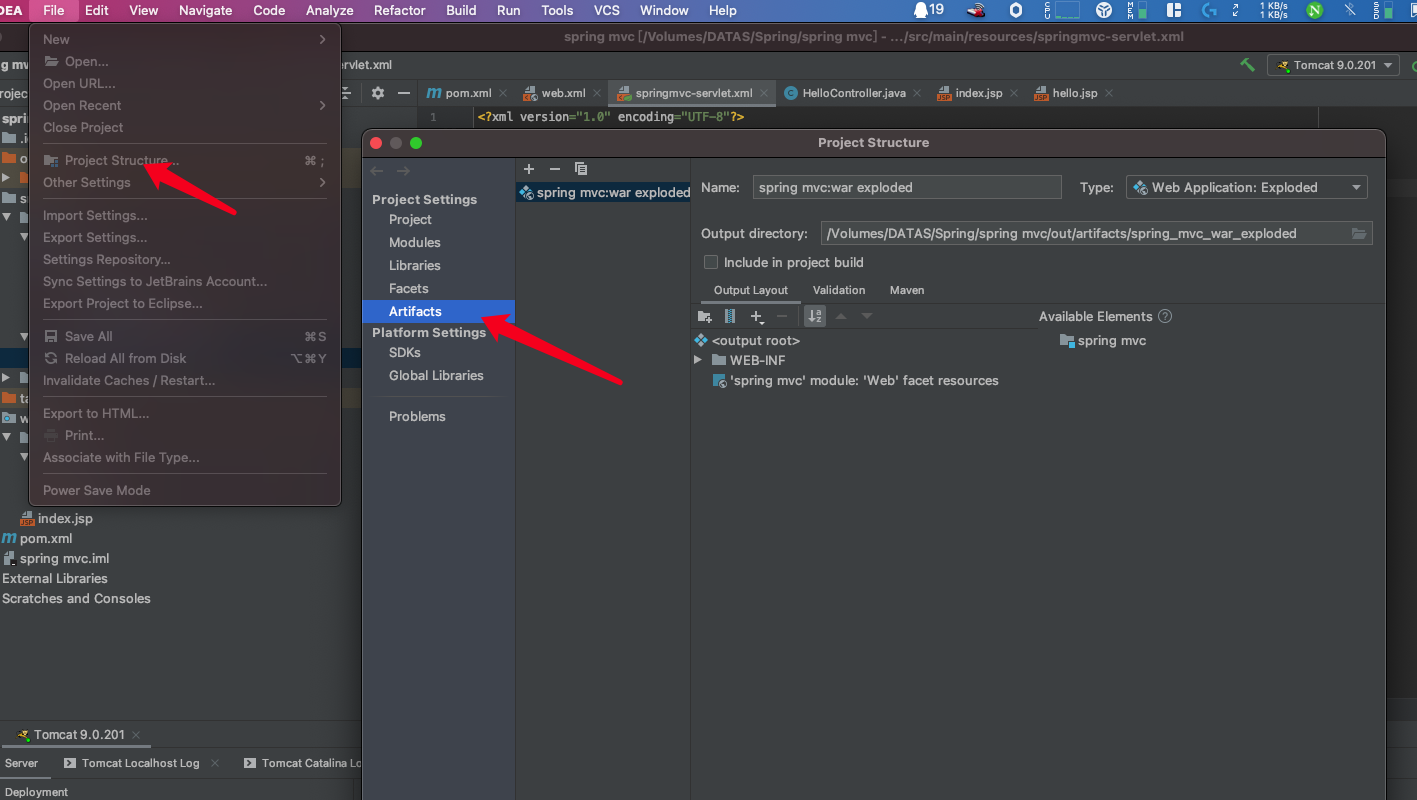
Task: Navigate back in Project Structure dialog
Action: click(x=377, y=171)
